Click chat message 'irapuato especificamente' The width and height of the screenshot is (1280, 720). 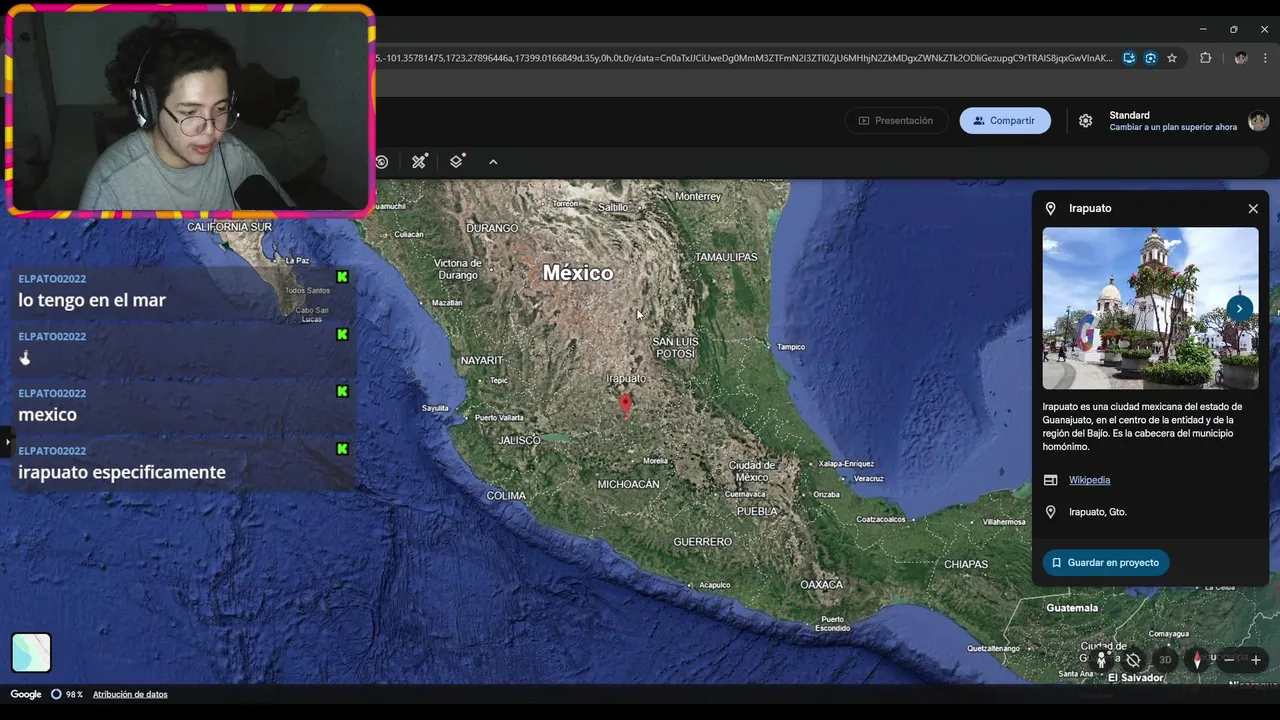(122, 472)
